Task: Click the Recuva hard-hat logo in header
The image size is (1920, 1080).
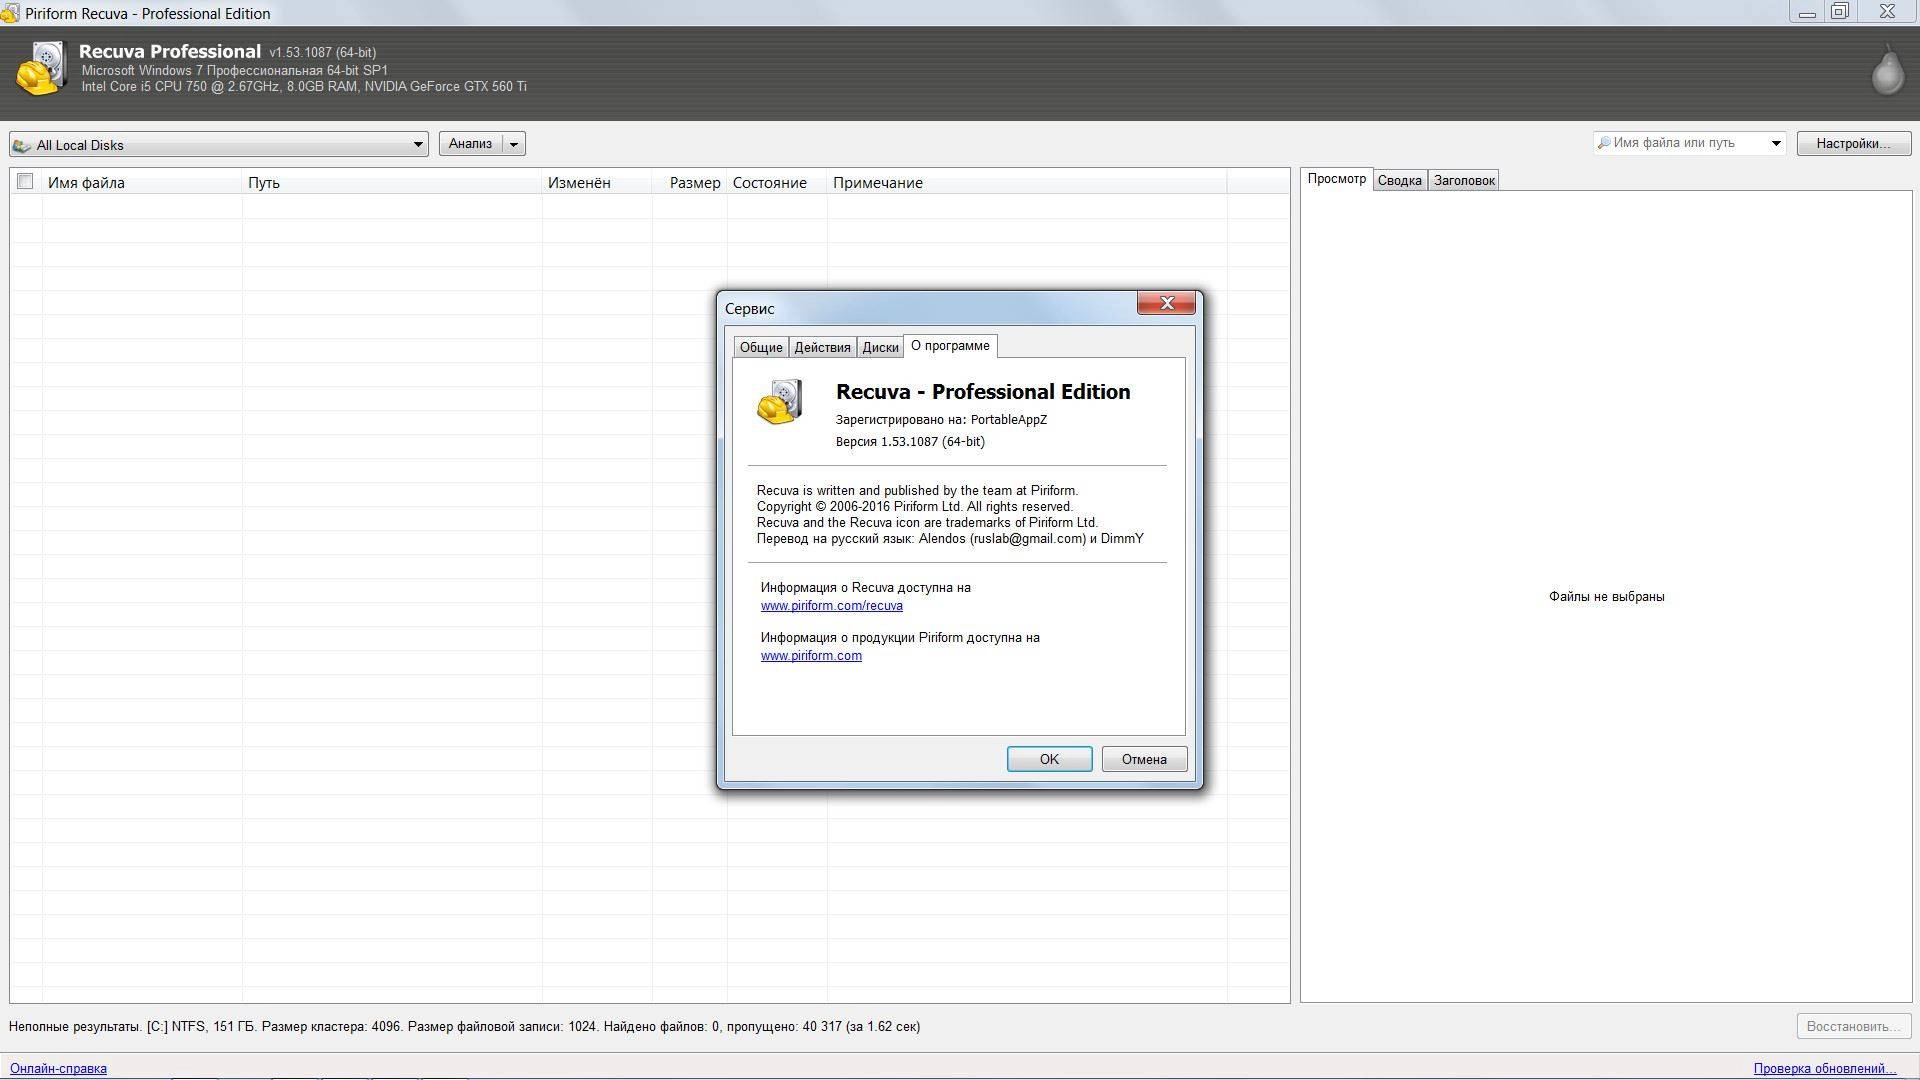Action: click(41, 68)
